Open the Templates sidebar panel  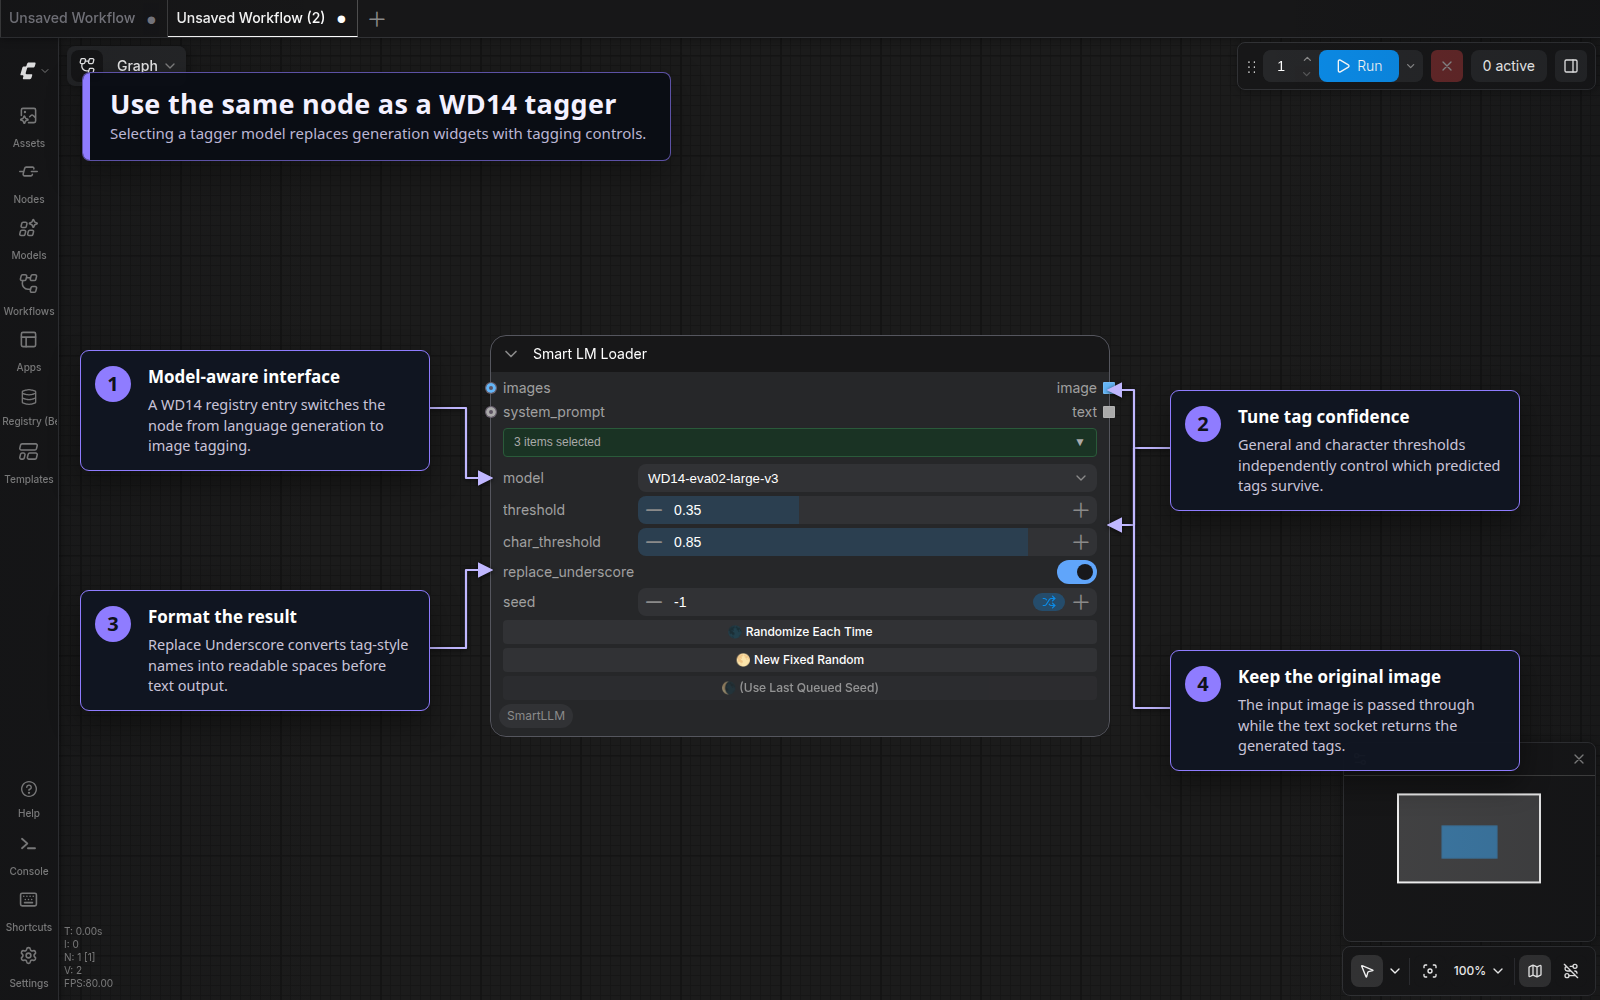tap(29, 464)
